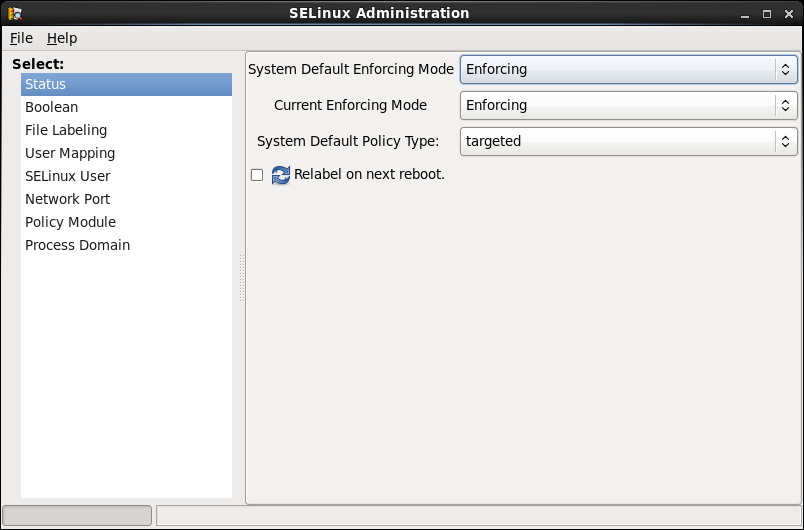Close the SELinux Administration window
This screenshot has height=530, width=804.
[x=789, y=14]
